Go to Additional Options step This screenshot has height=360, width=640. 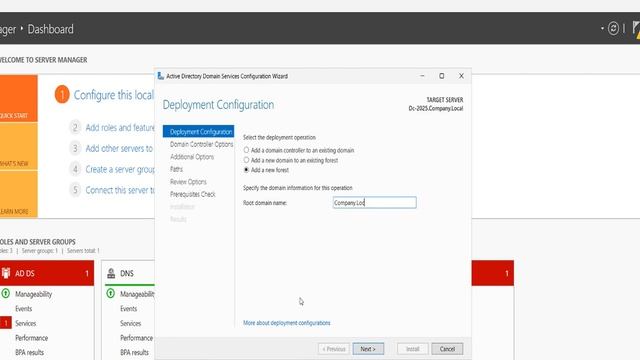coord(192,157)
